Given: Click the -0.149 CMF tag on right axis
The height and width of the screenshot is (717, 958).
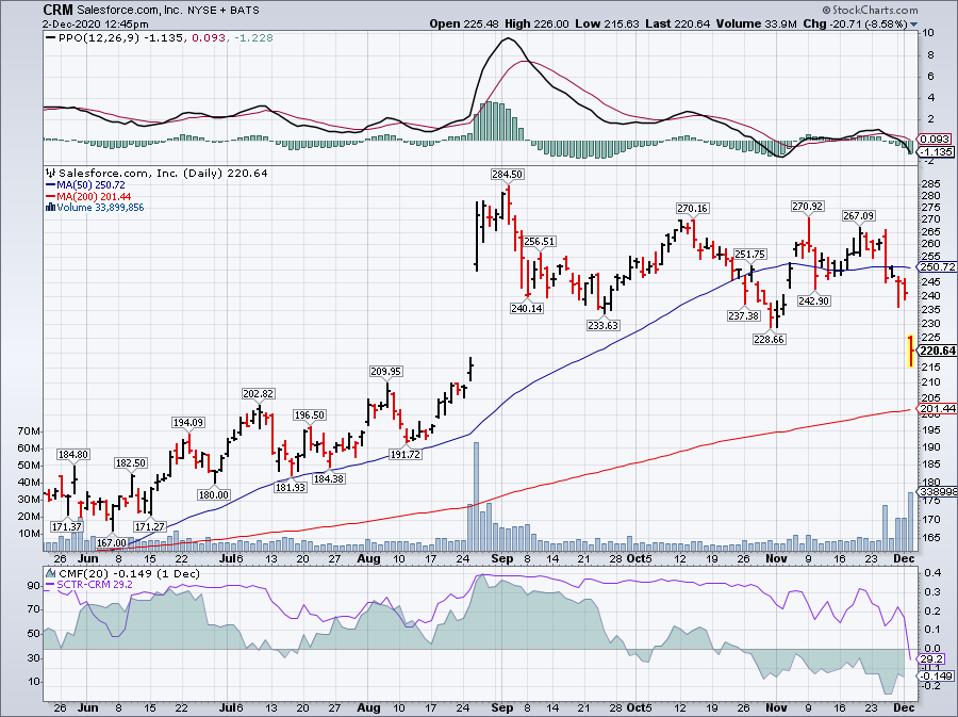Looking at the screenshot, I should (936, 676).
